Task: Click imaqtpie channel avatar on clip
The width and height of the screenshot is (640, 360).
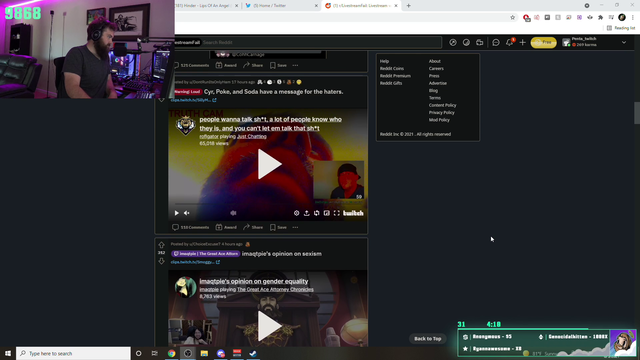Action: [185, 287]
